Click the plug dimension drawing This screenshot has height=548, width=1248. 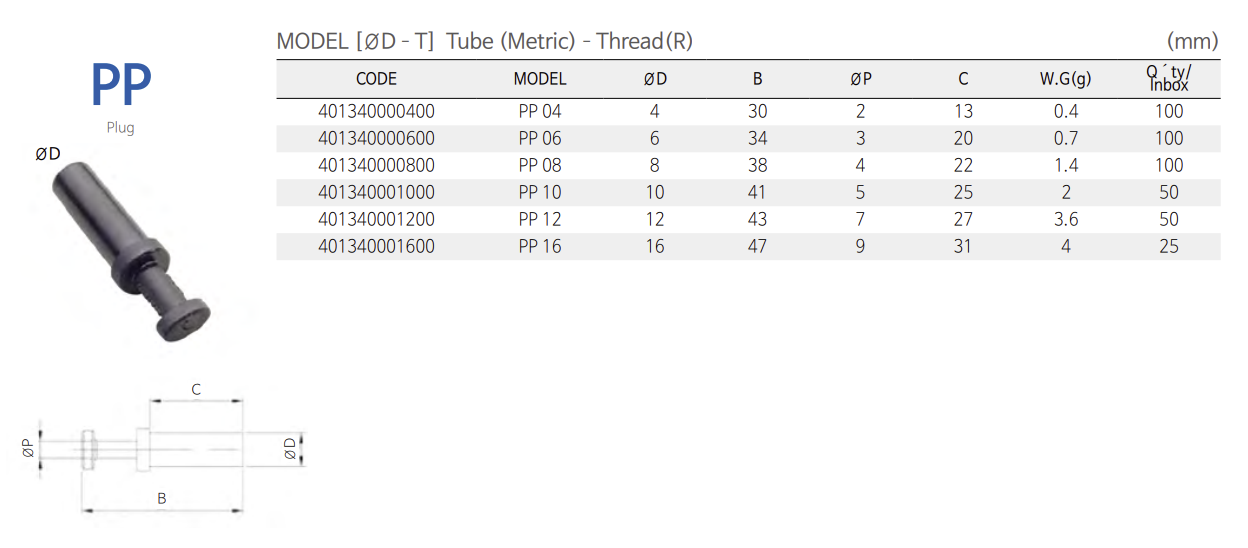click(165, 450)
